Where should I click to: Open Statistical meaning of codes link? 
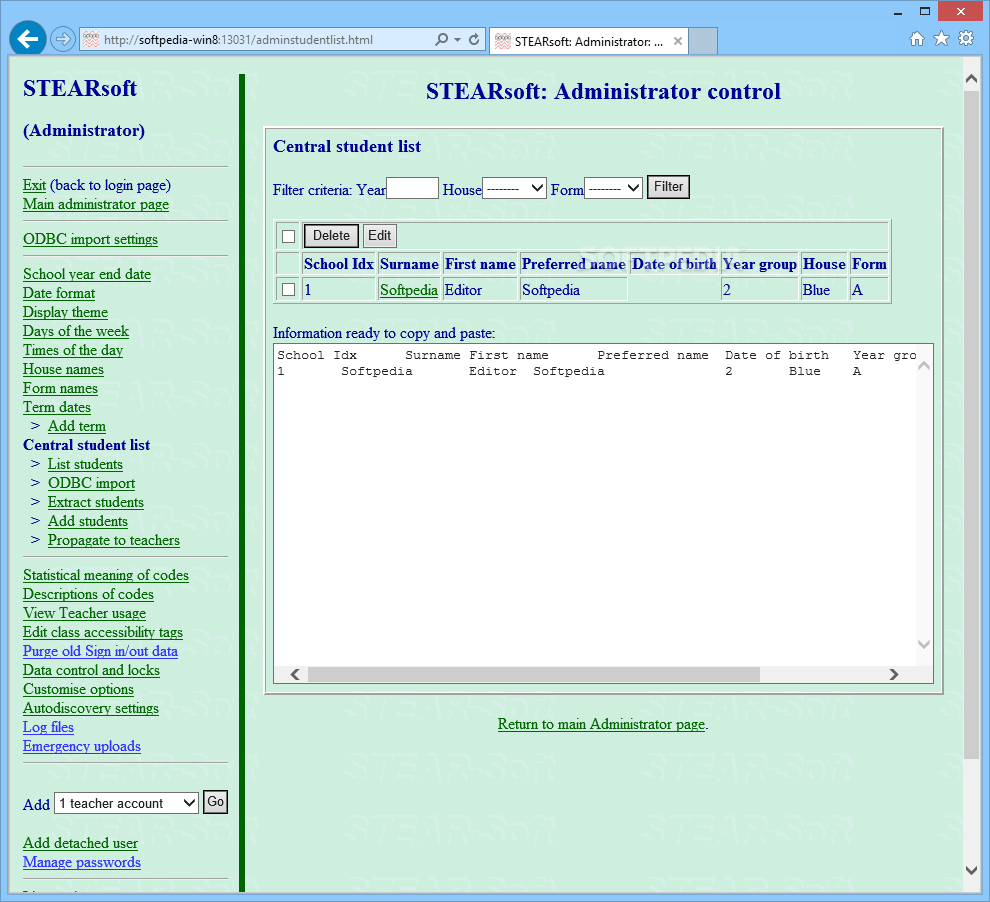point(106,575)
